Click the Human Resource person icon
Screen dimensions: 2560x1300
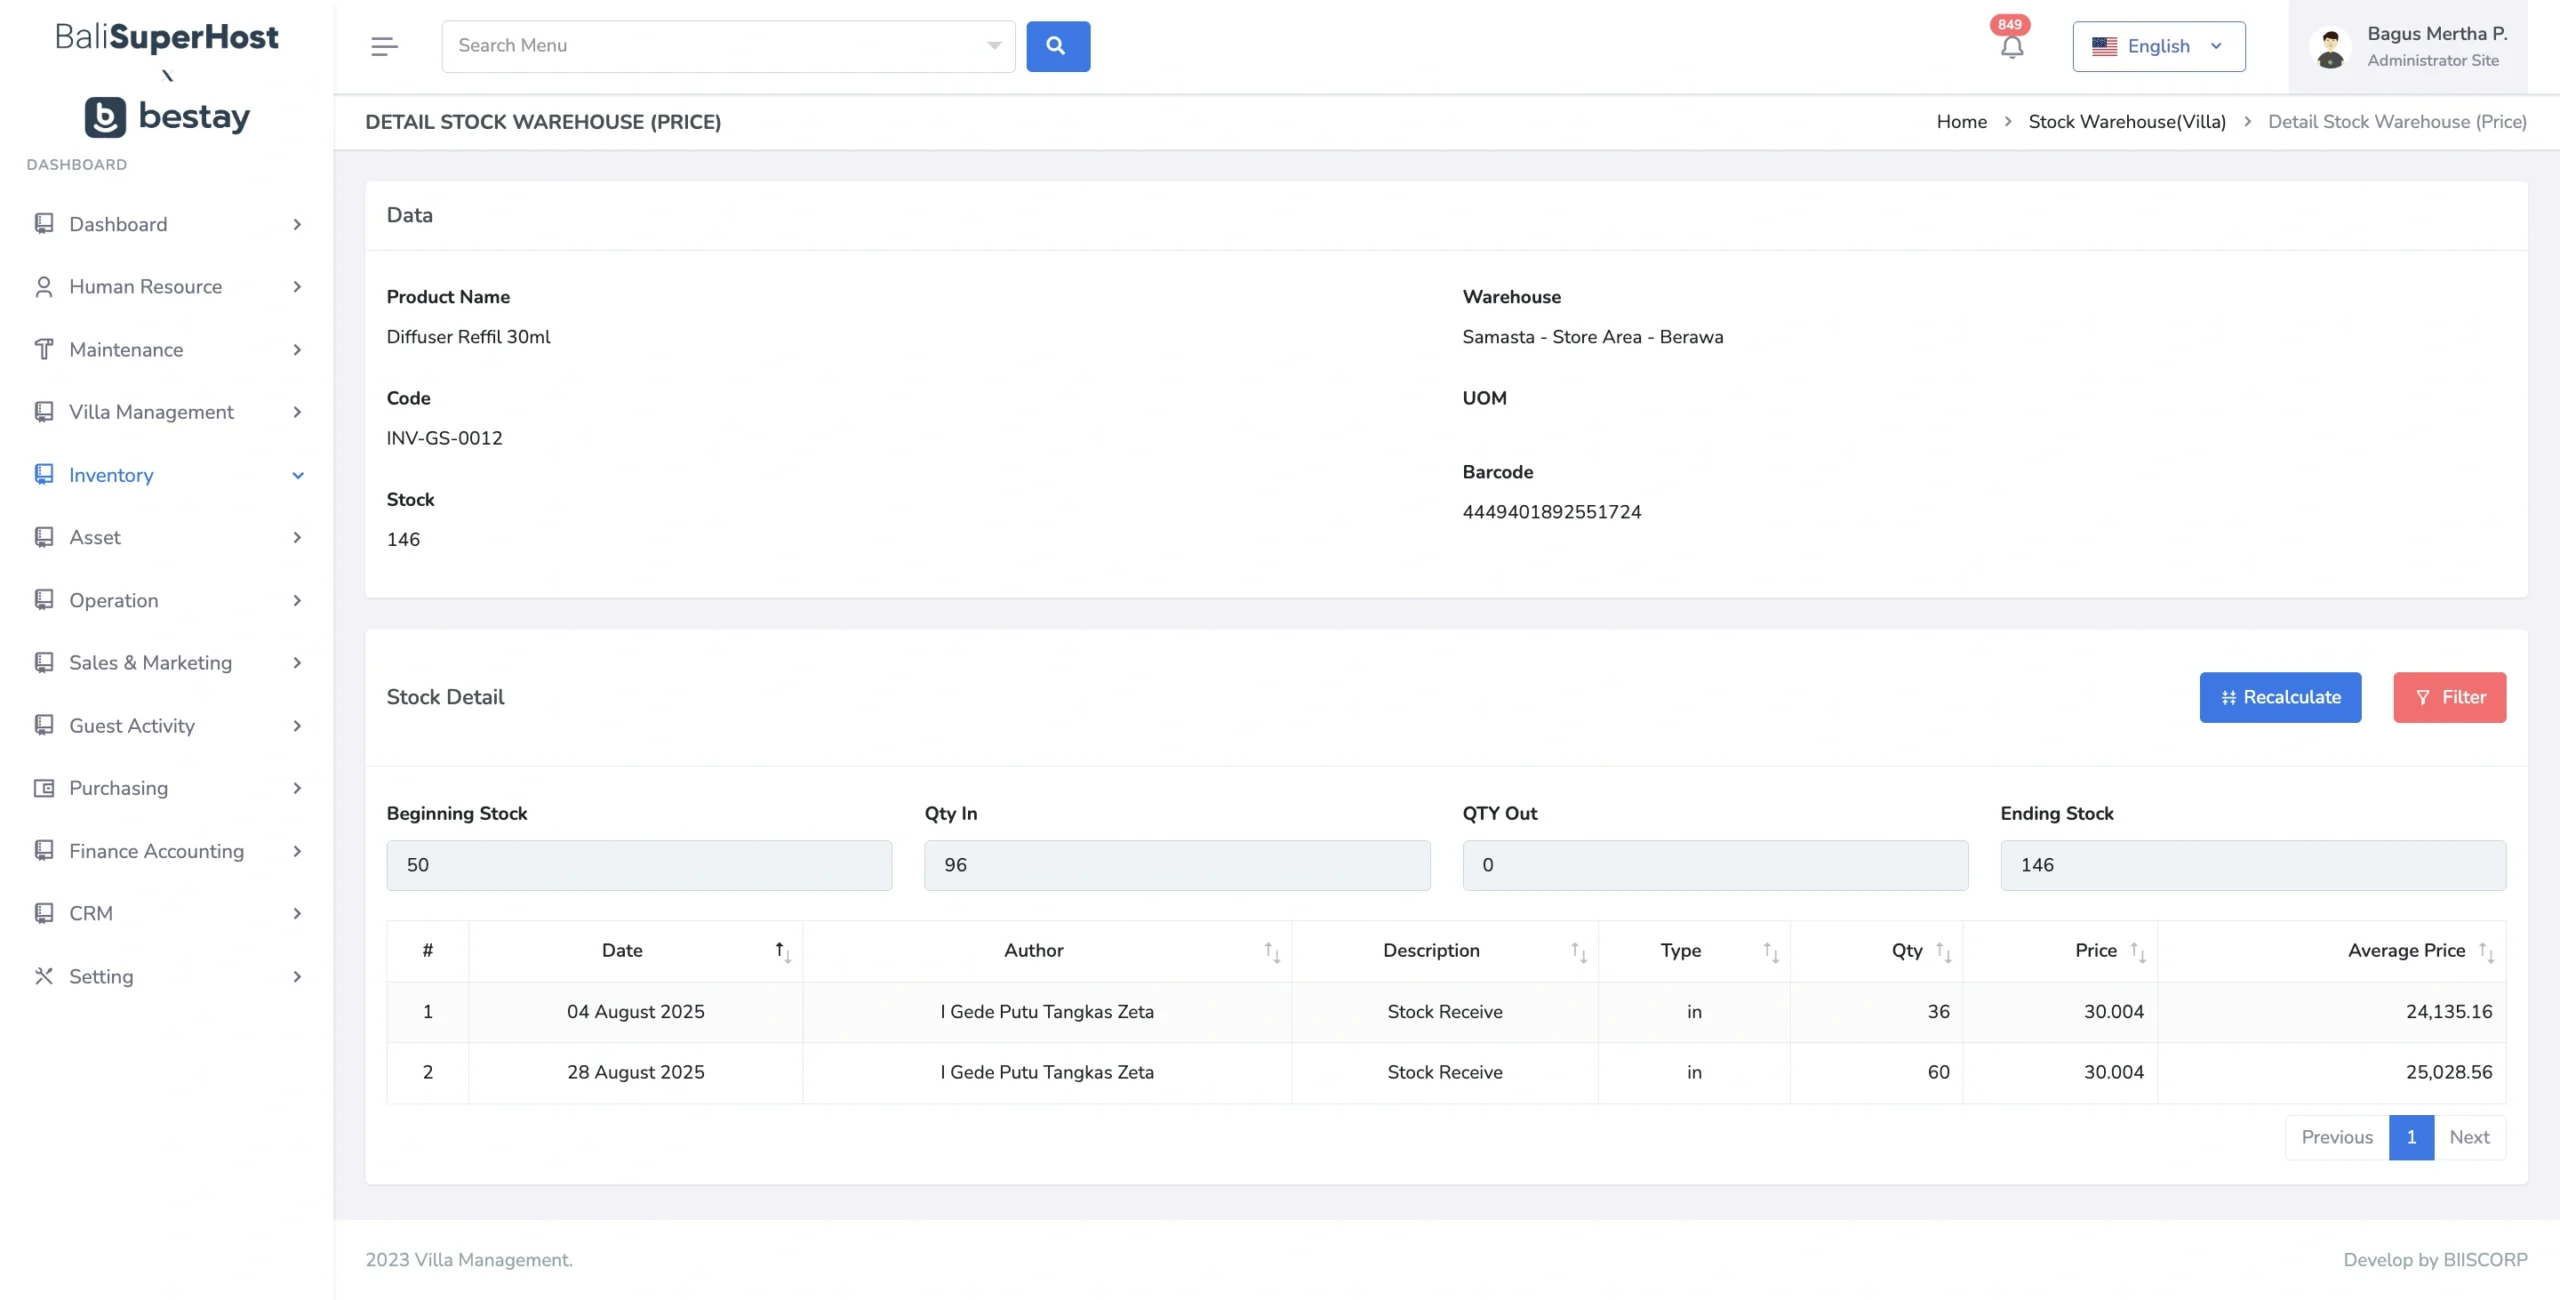point(44,287)
